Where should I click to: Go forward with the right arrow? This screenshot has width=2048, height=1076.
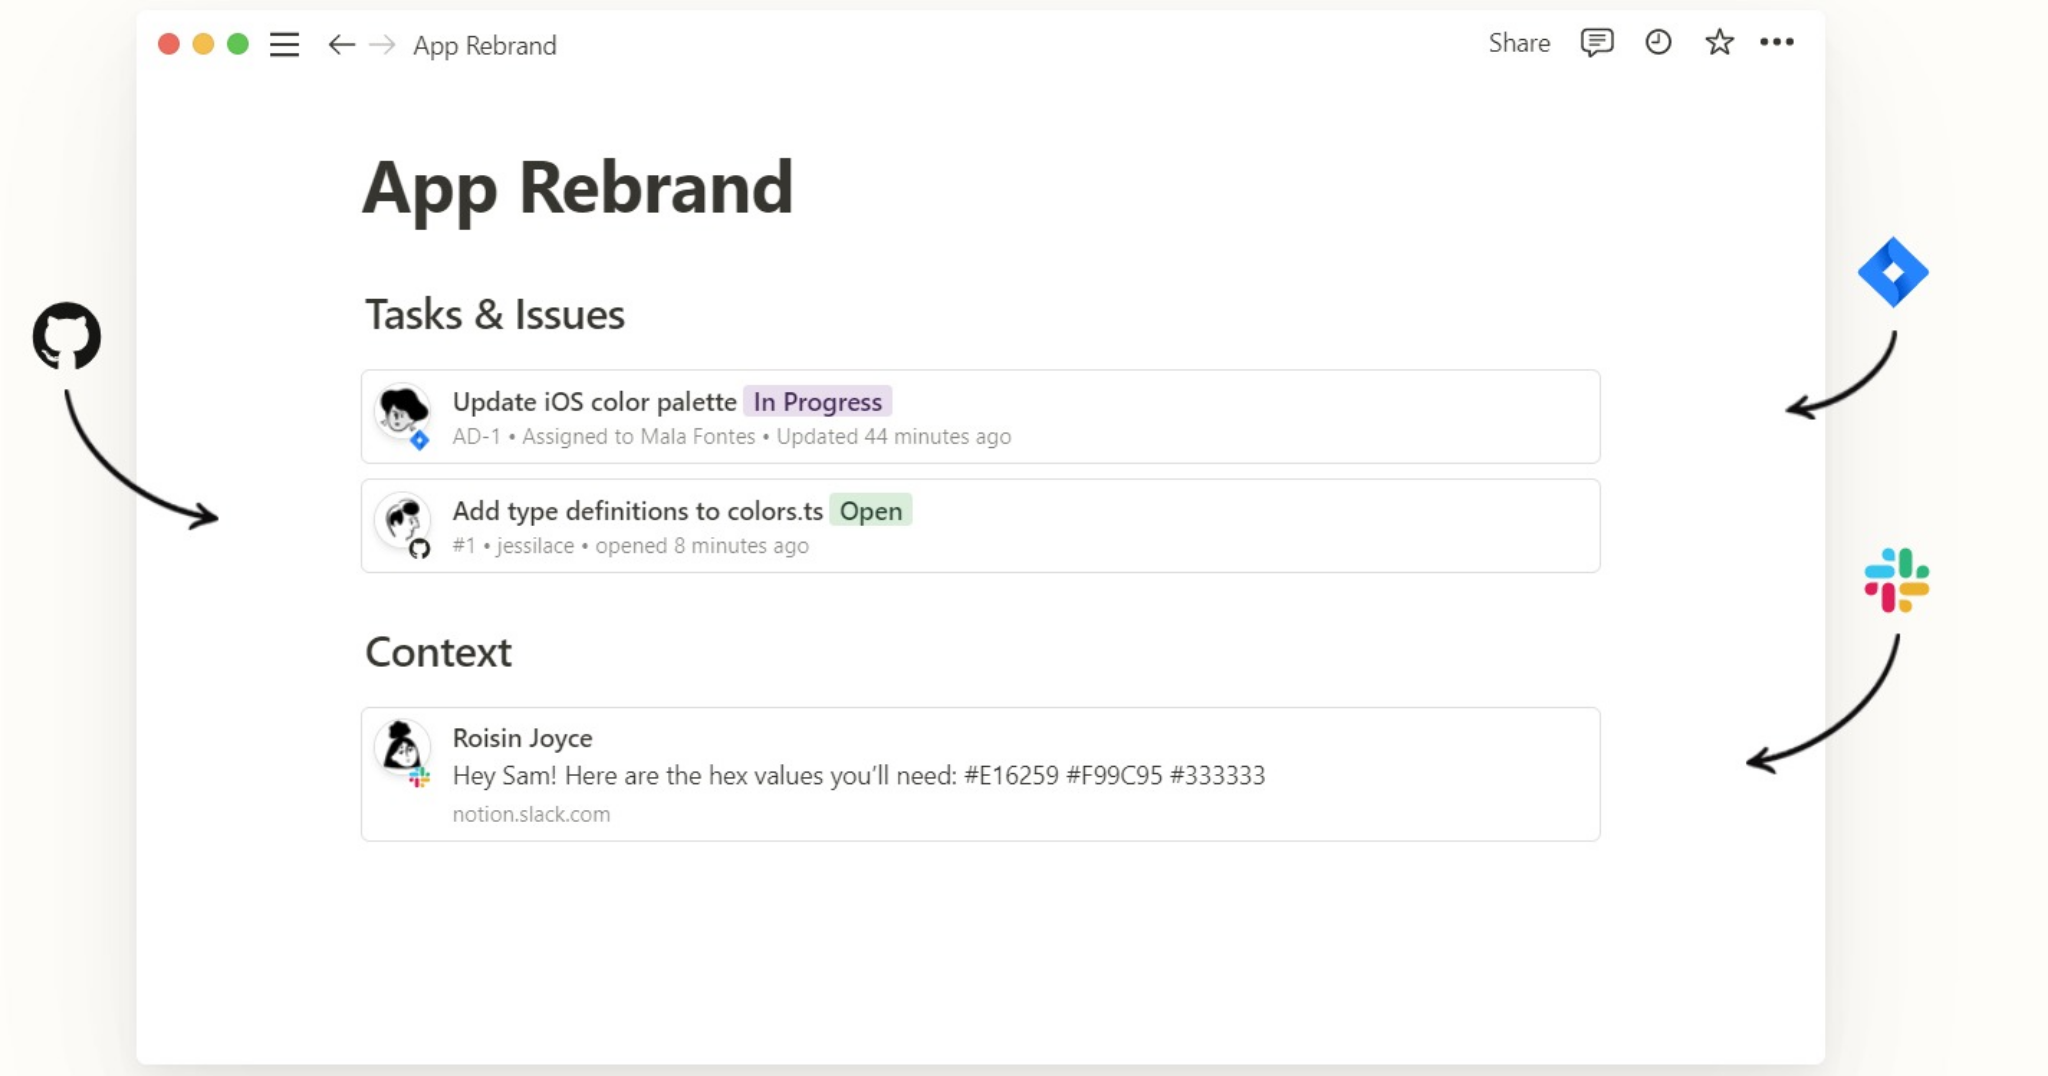pos(382,45)
